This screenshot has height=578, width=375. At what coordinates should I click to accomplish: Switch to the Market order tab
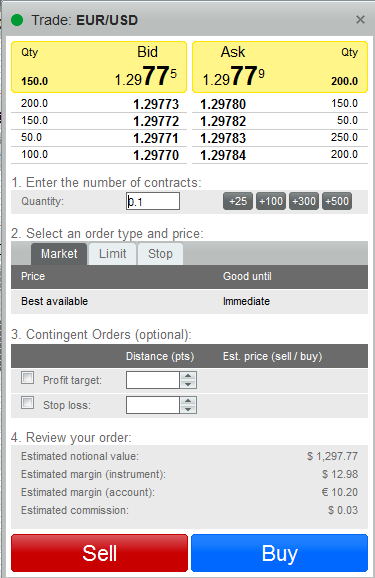59,254
